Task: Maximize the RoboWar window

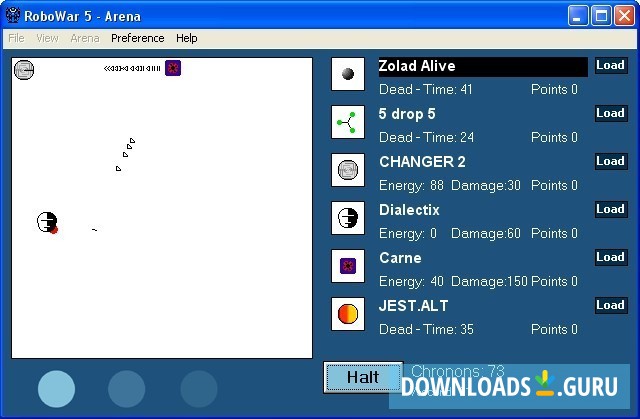Action: (x=601, y=16)
